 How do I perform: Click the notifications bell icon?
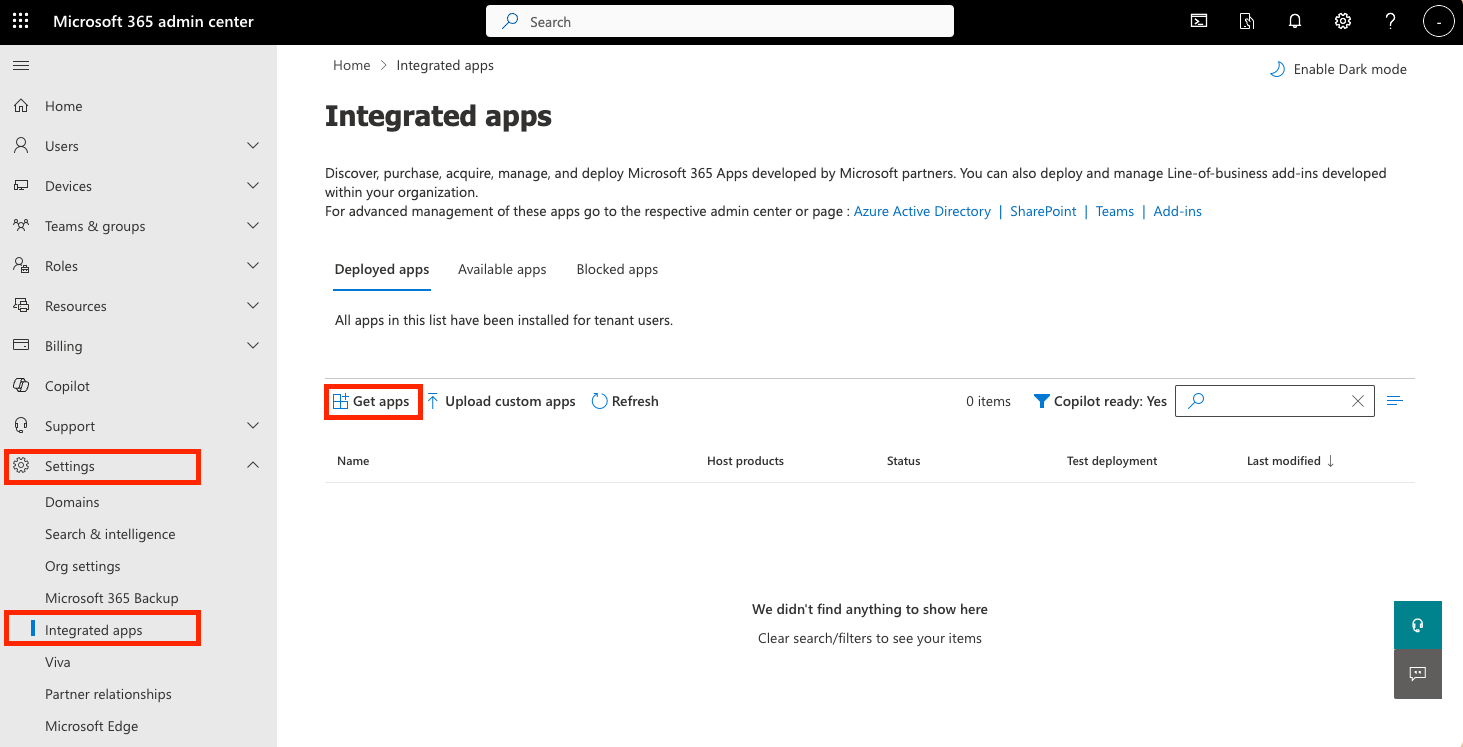(1295, 21)
